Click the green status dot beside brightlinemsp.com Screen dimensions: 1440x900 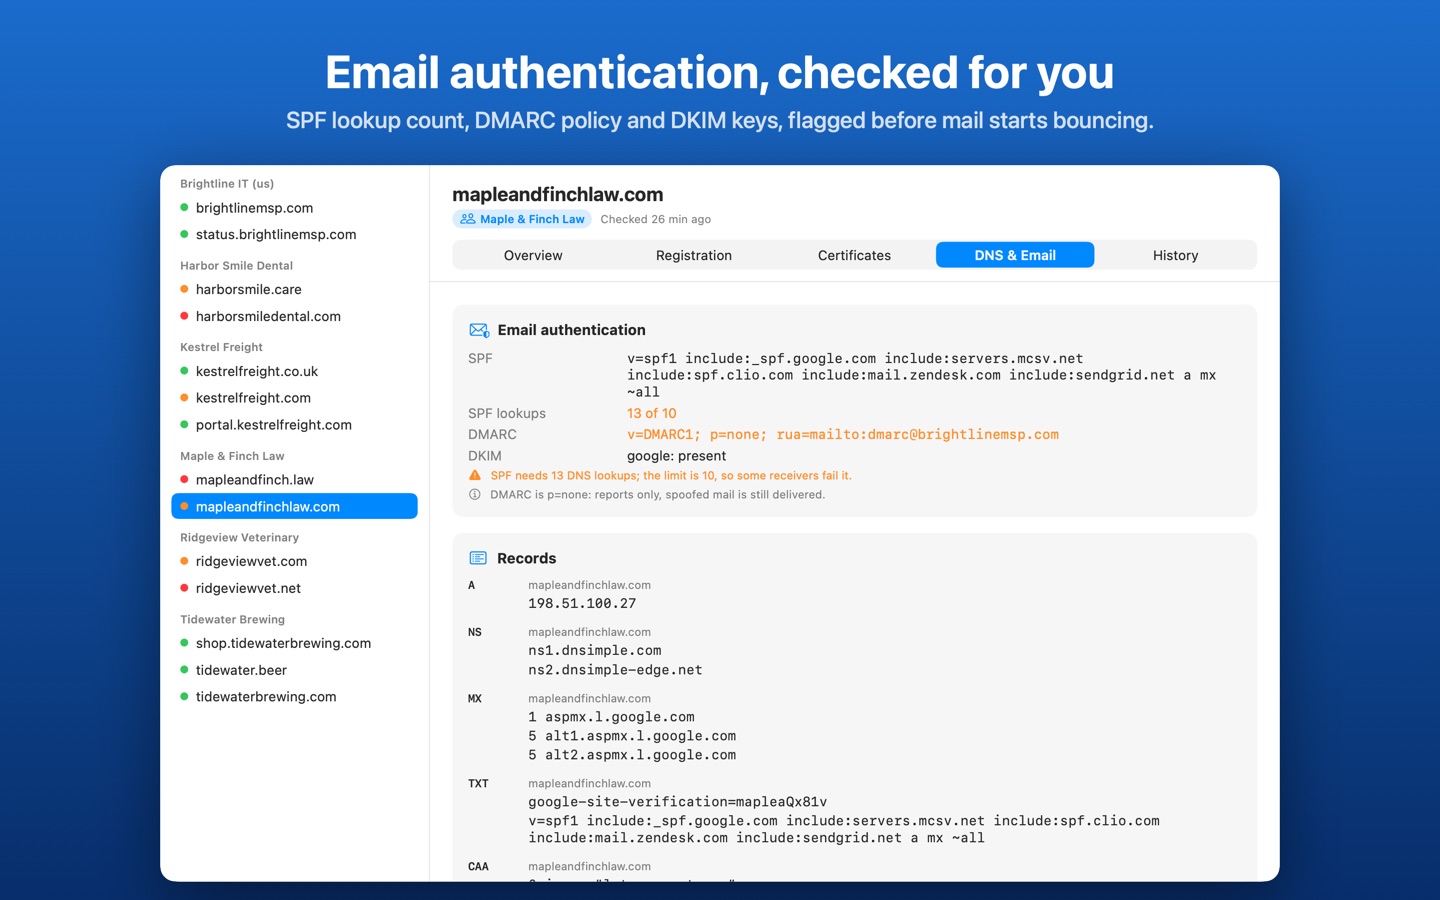click(x=184, y=208)
